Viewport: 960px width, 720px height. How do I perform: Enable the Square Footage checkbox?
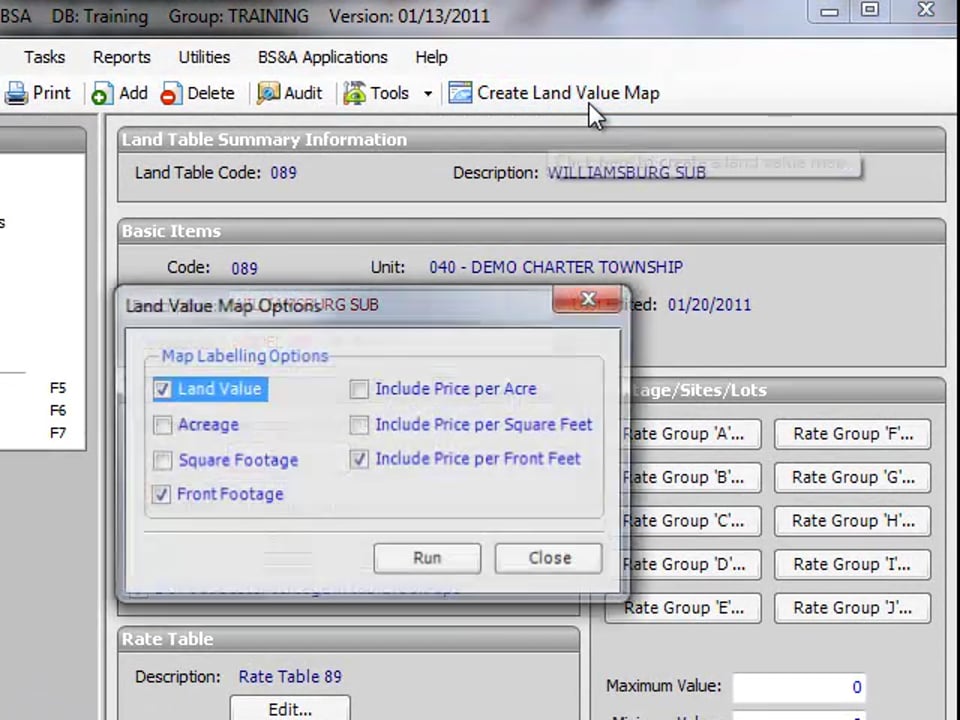click(163, 460)
